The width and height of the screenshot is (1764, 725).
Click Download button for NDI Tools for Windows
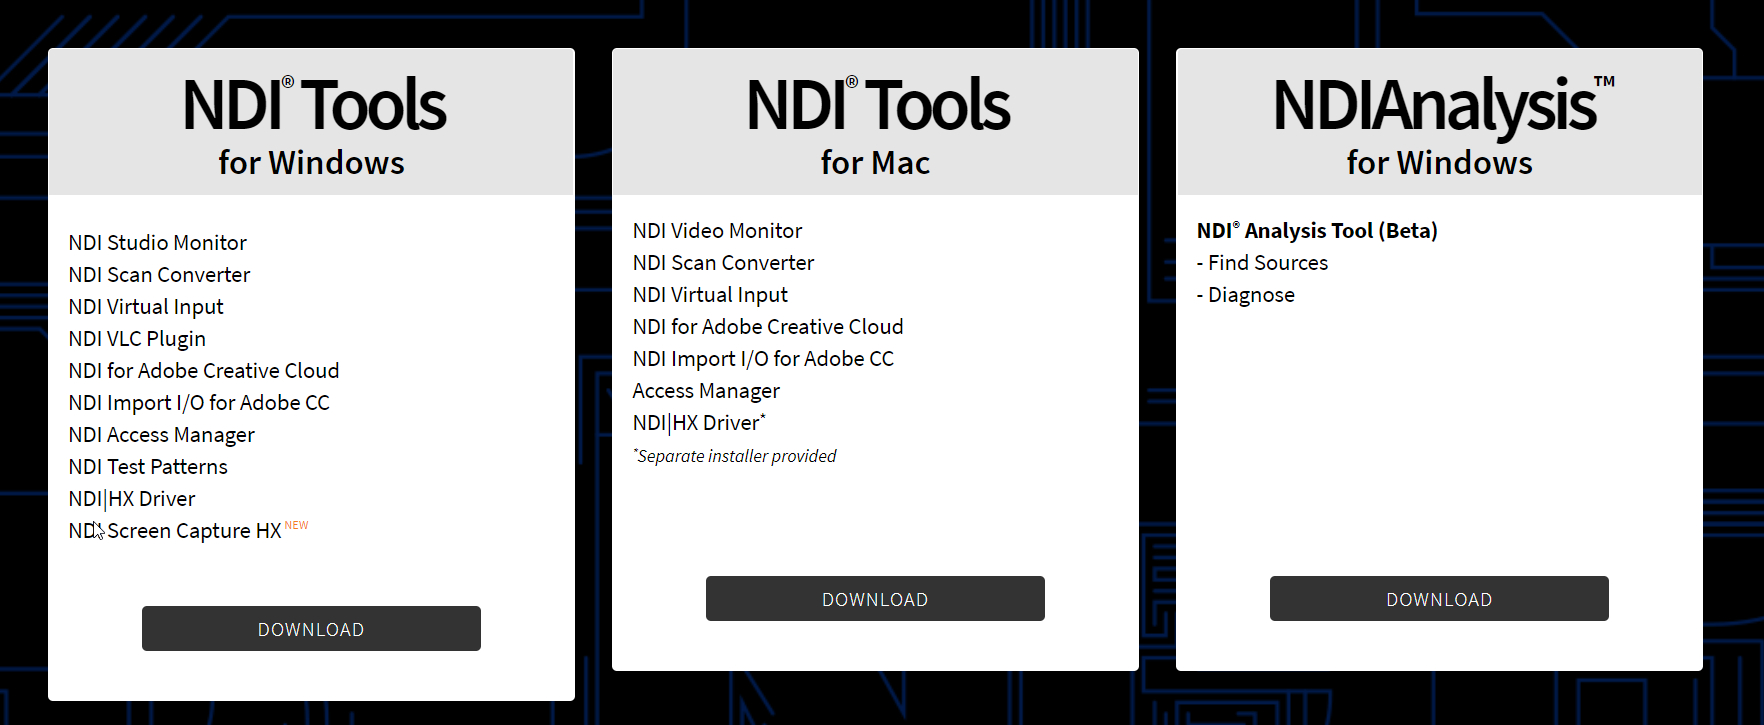[x=311, y=629]
